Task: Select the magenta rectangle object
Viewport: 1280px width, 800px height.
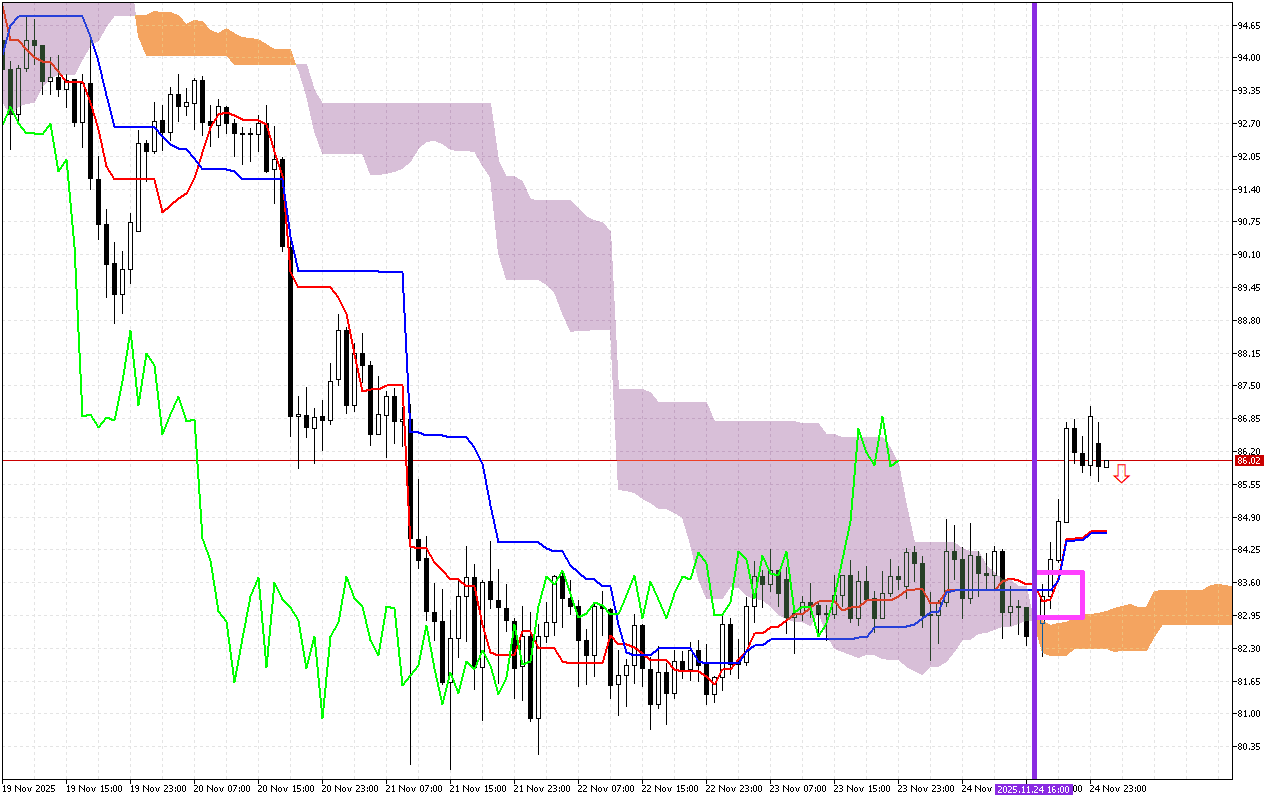Action: tap(1083, 595)
